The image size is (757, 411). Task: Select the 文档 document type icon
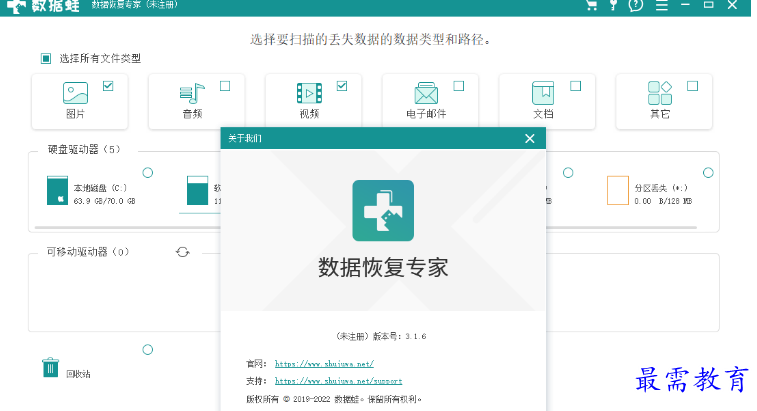[x=543, y=93]
